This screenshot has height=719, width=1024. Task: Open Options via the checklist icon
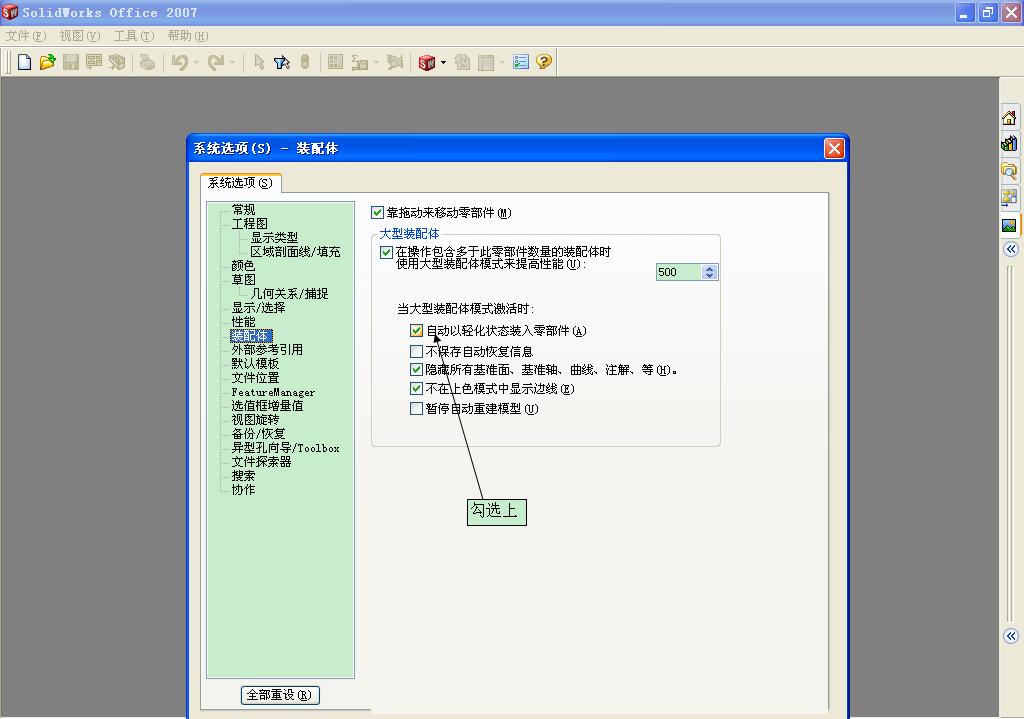pos(520,62)
